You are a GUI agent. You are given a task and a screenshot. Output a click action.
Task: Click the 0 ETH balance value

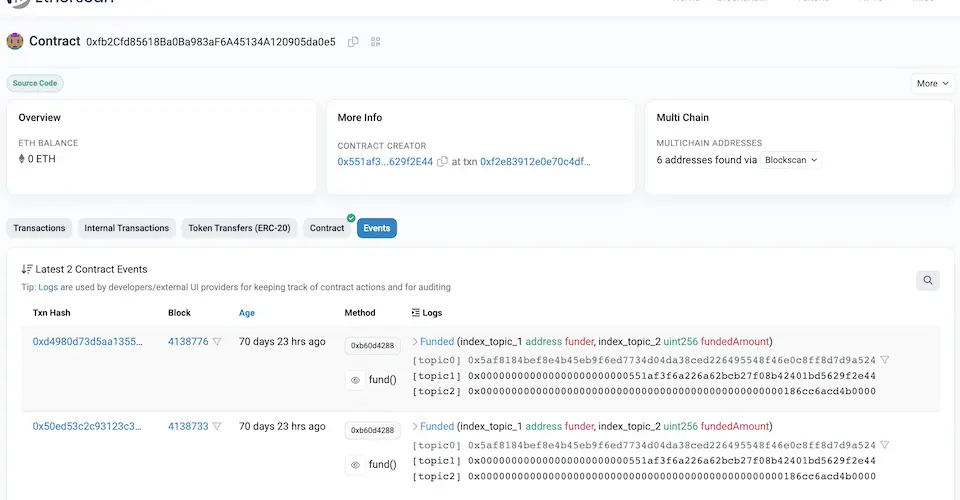37,159
